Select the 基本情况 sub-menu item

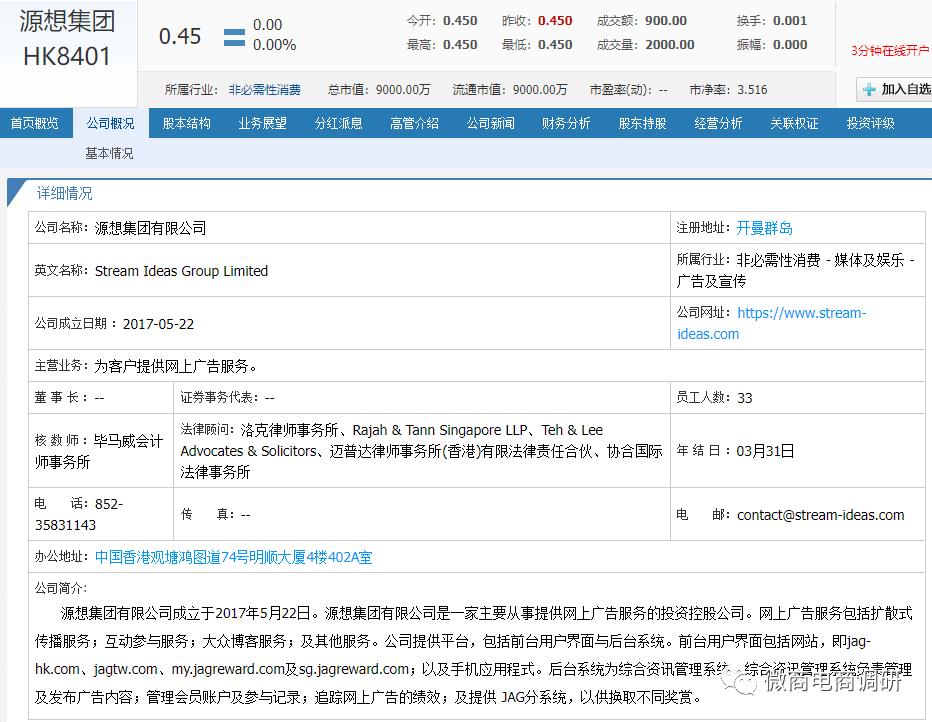[110, 155]
